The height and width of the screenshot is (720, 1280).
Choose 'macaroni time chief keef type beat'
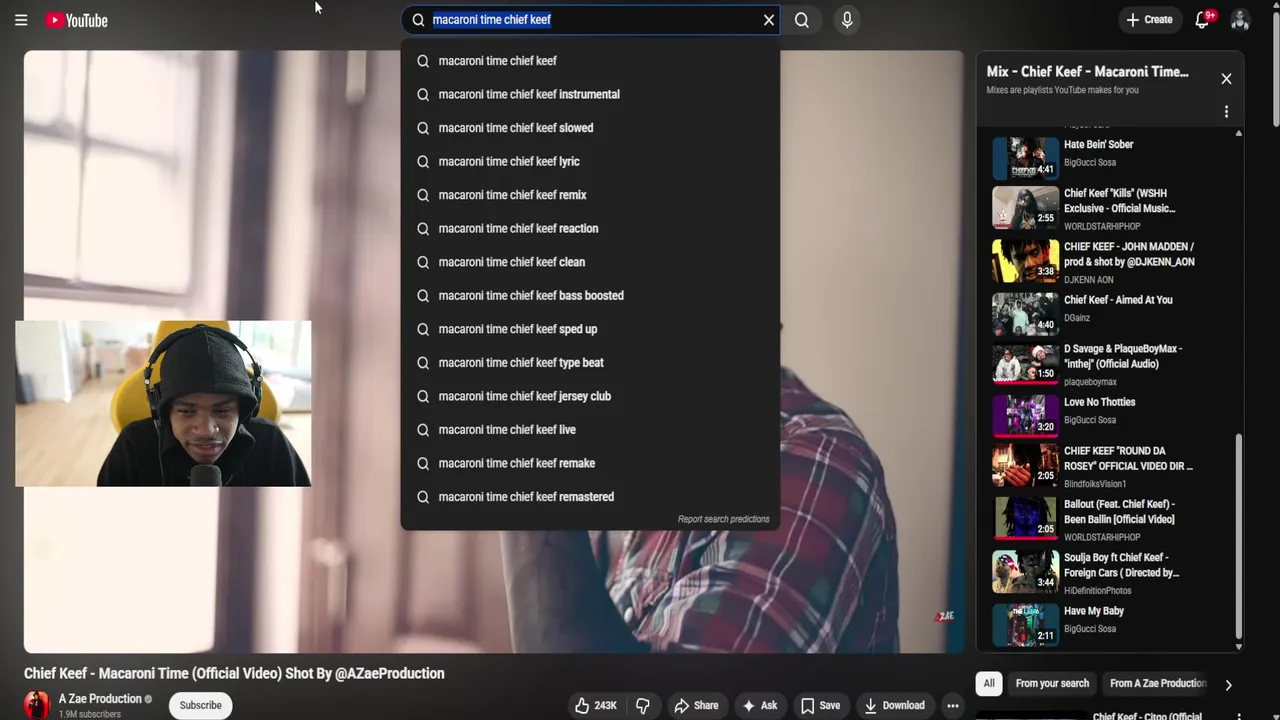click(590, 362)
